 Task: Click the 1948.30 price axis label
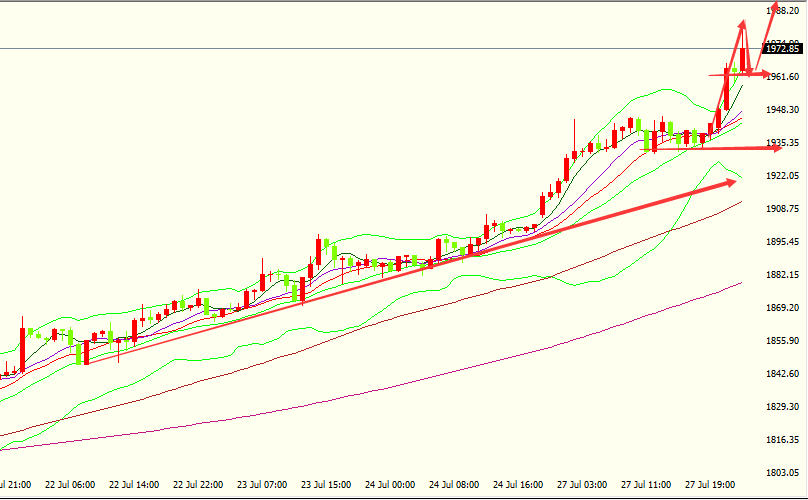click(x=782, y=109)
